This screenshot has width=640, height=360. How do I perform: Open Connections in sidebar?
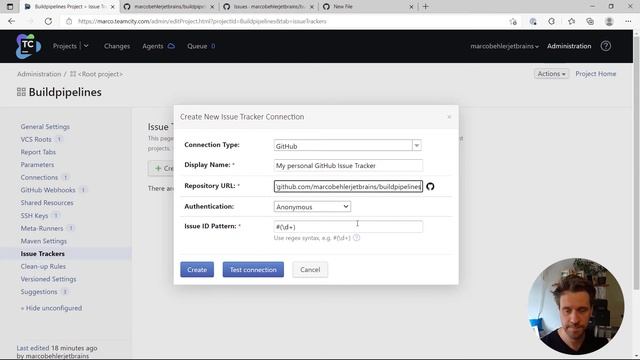tap(39, 178)
